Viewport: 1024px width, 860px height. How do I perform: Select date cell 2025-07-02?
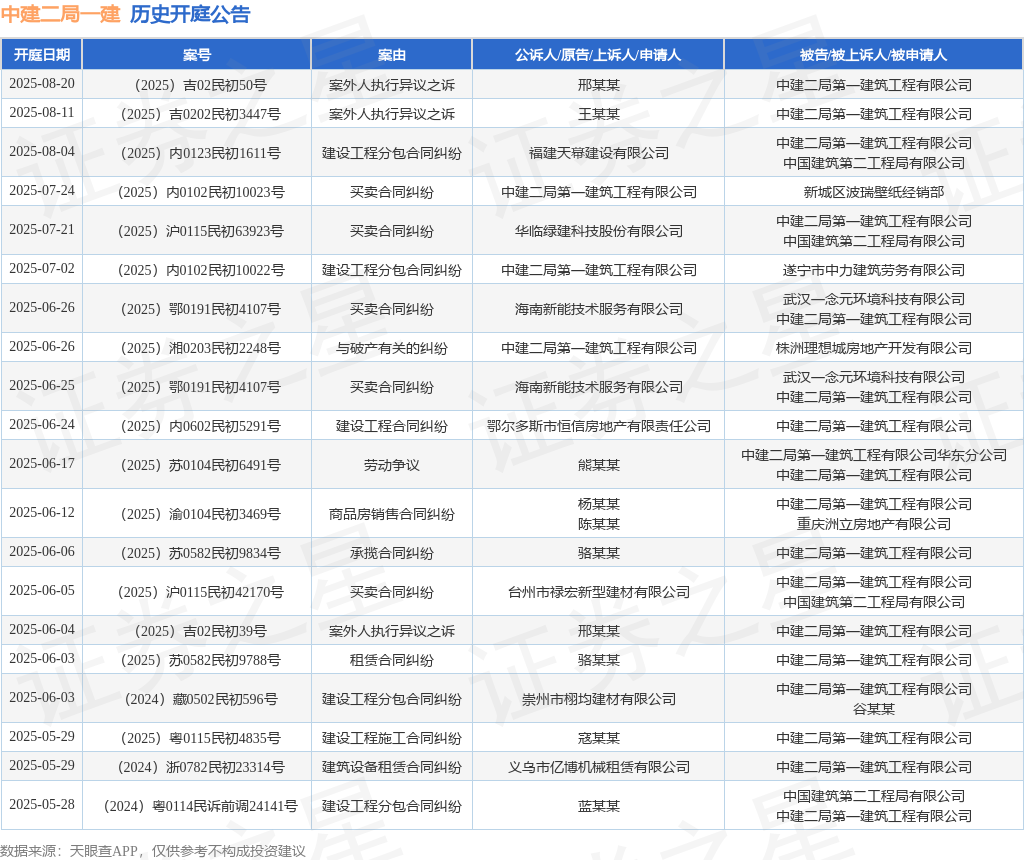click(42, 268)
